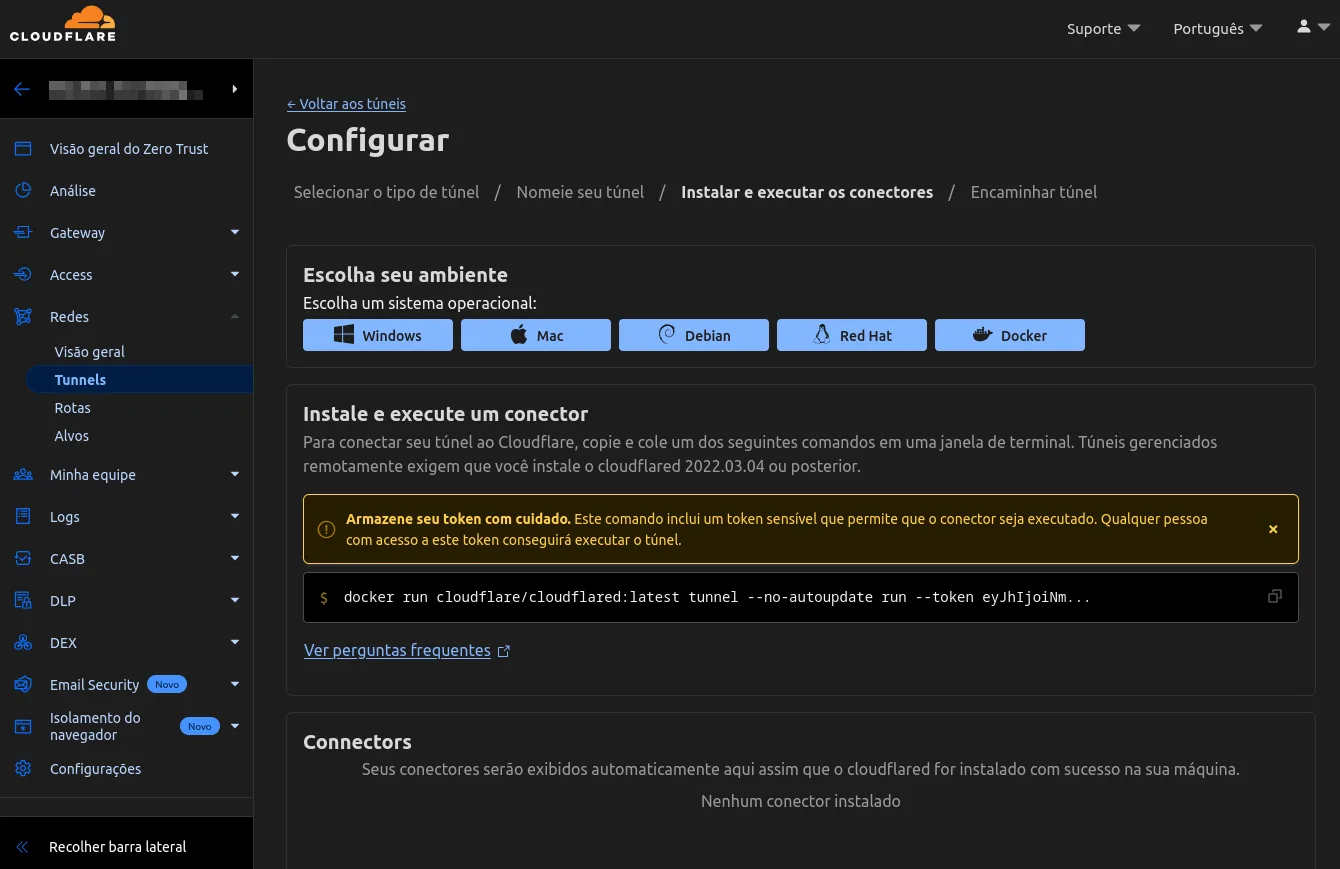Click the Configurações gear icon
This screenshot has width=1340, height=869.
(x=23, y=769)
